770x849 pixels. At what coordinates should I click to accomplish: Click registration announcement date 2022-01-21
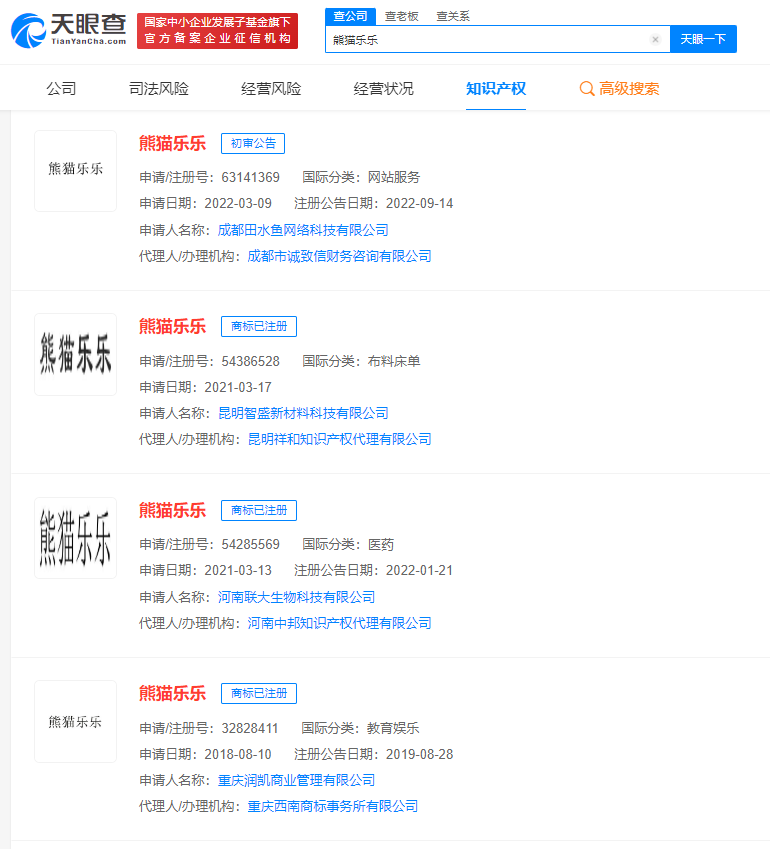[x=419, y=570]
